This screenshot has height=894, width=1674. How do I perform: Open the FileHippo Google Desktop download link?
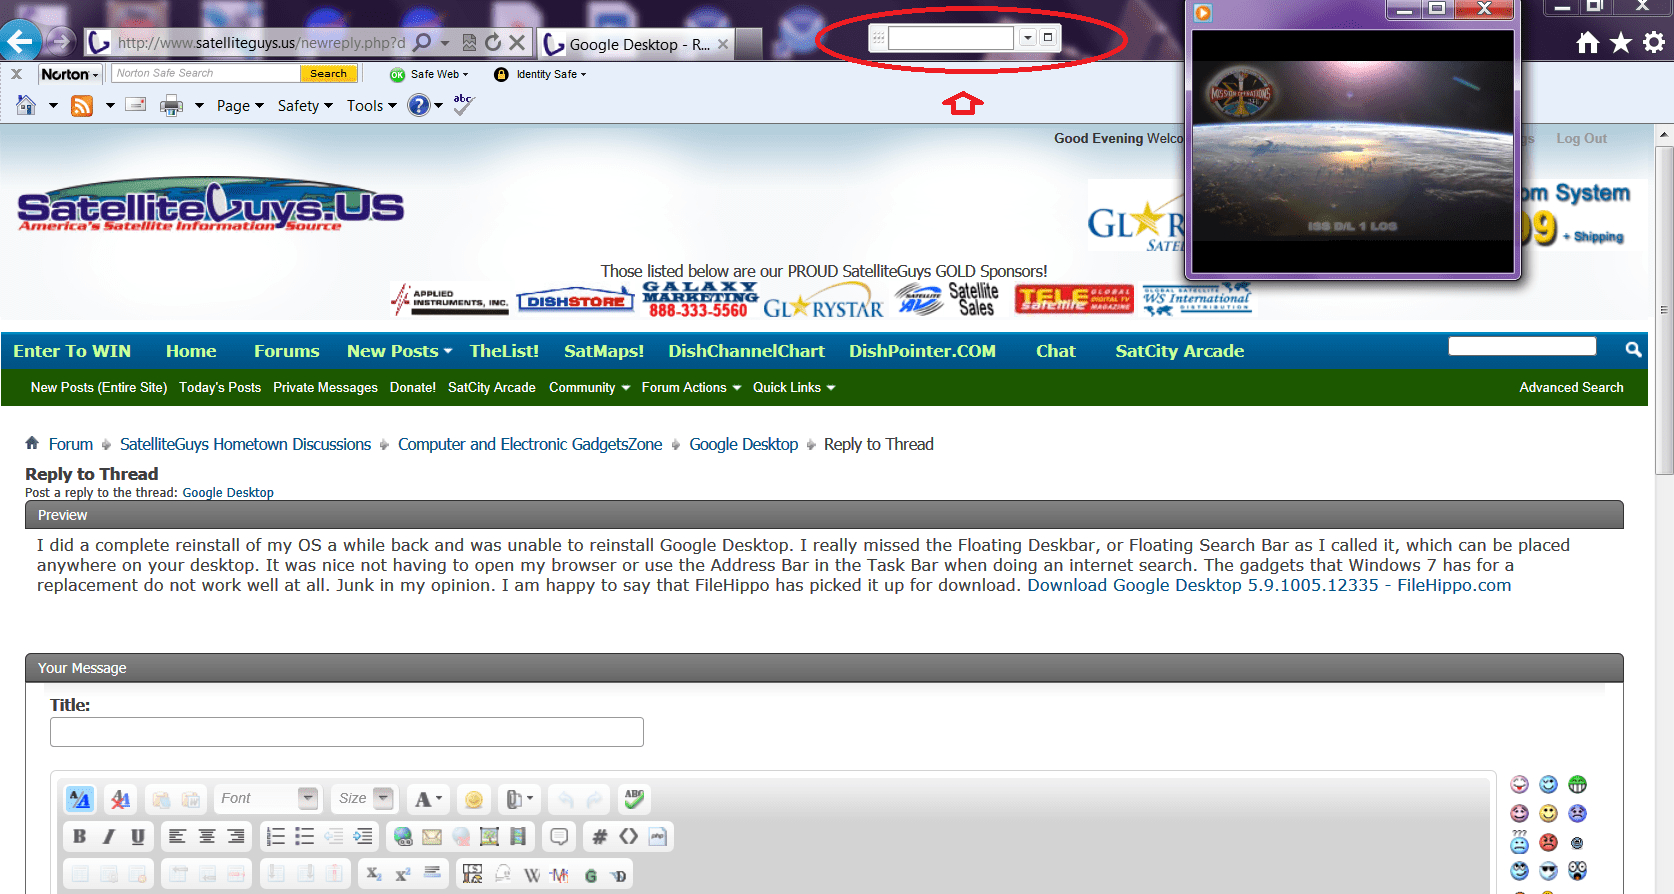(1269, 585)
